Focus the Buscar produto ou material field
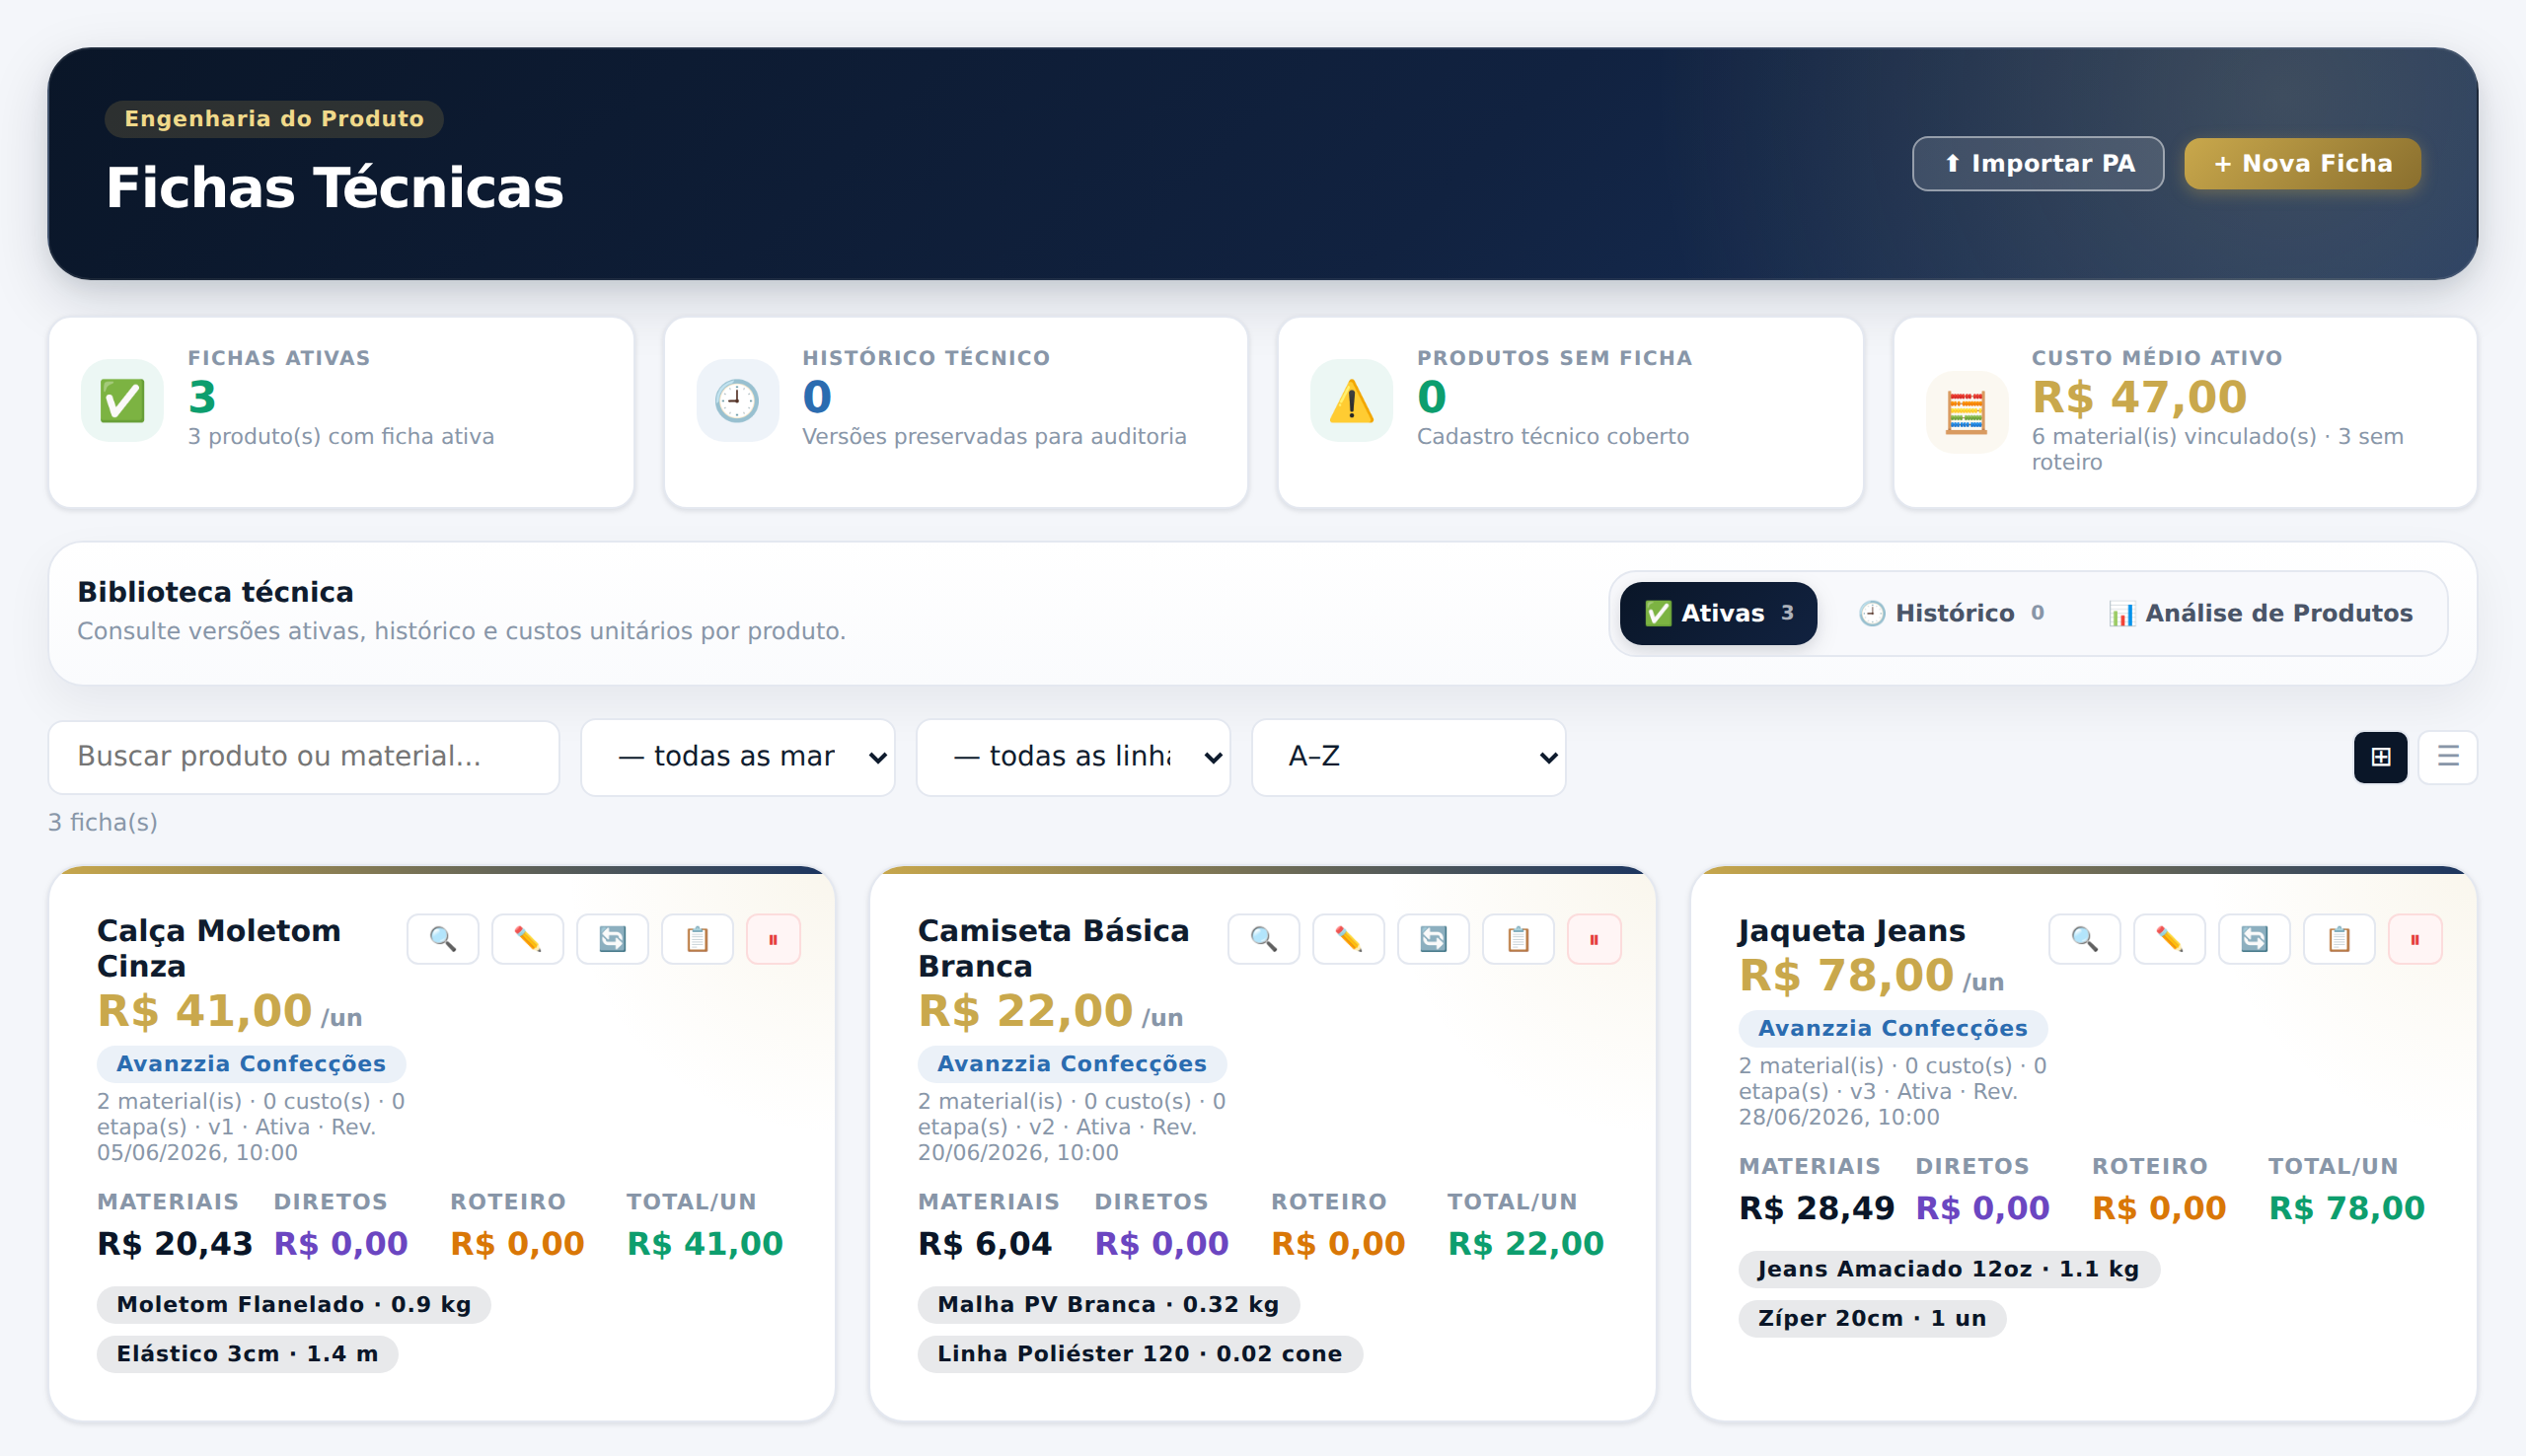Image resolution: width=2526 pixels, height=1456 pixels. [304, 757]
